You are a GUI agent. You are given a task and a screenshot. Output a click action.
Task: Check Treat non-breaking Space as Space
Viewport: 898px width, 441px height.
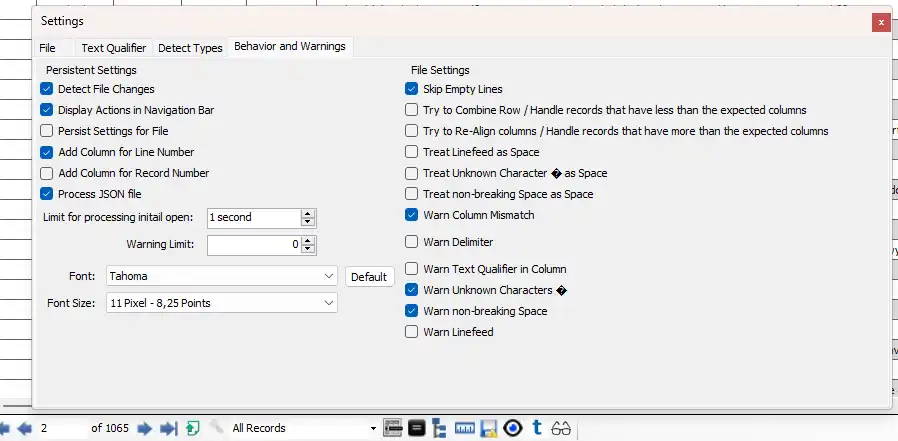click(x=411, y=194)
